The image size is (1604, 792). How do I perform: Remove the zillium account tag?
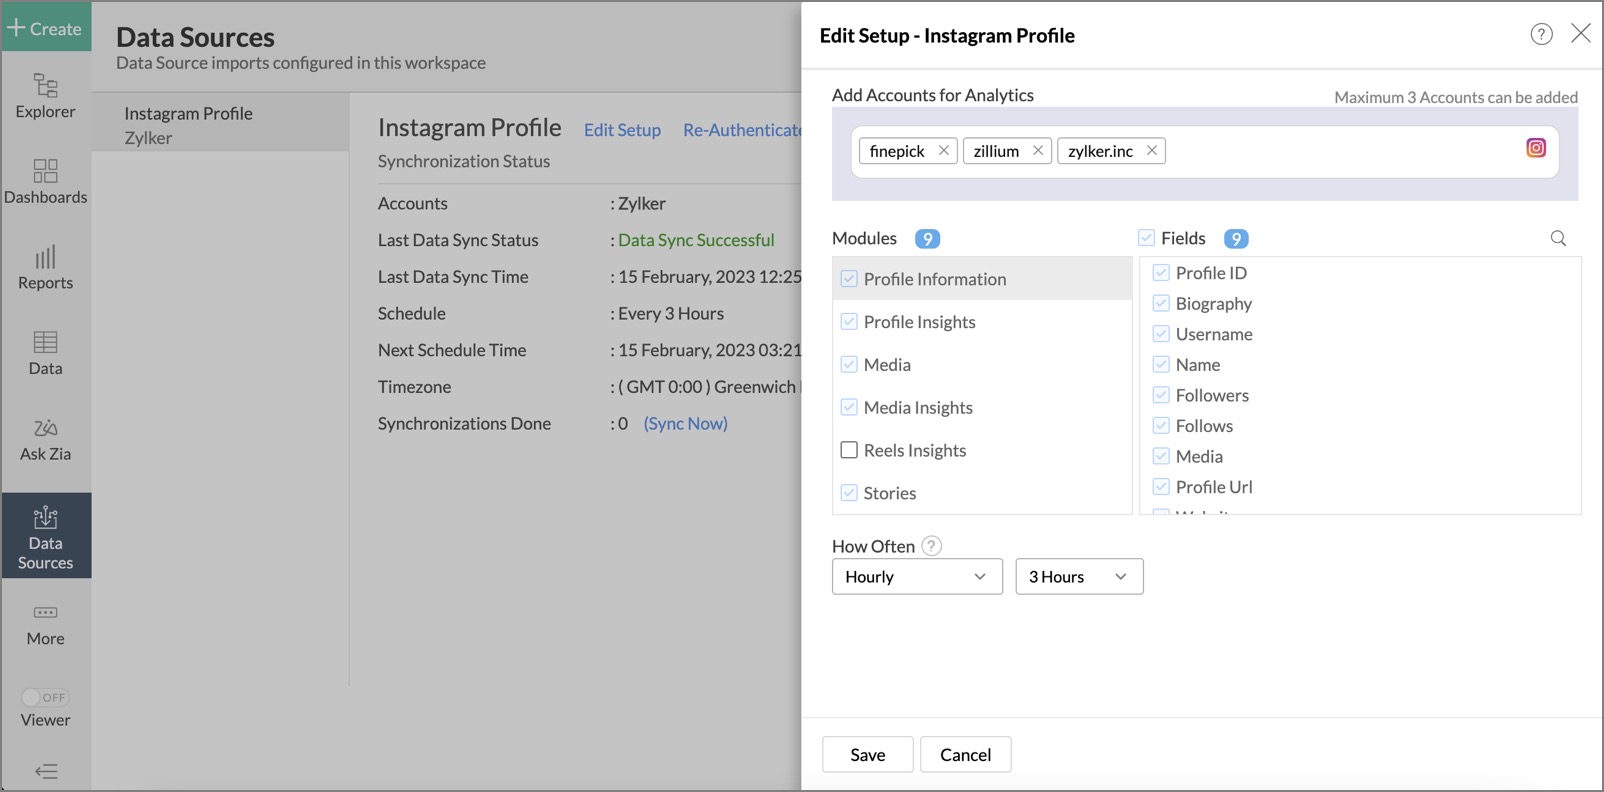[x=1038, y=150]
